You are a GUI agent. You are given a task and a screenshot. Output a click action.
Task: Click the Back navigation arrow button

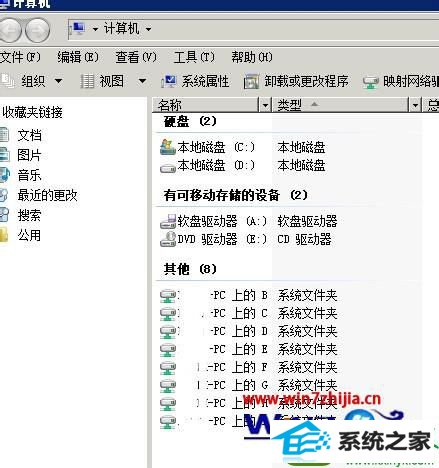[9, 31]
